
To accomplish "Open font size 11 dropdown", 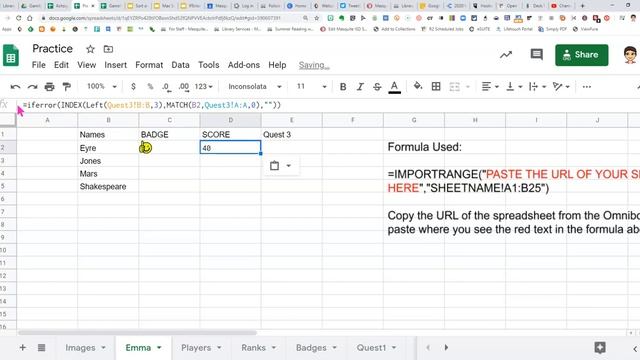I will [x=311, y=87].
